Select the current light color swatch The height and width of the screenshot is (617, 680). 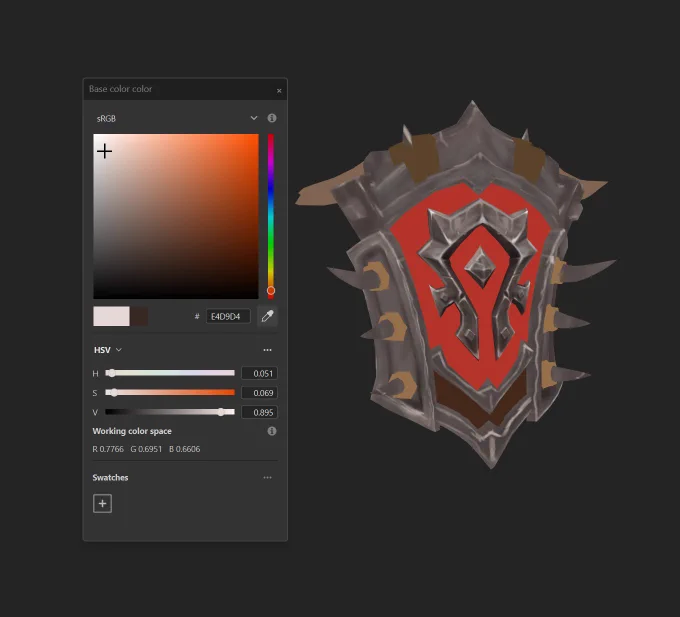(111, 316)
